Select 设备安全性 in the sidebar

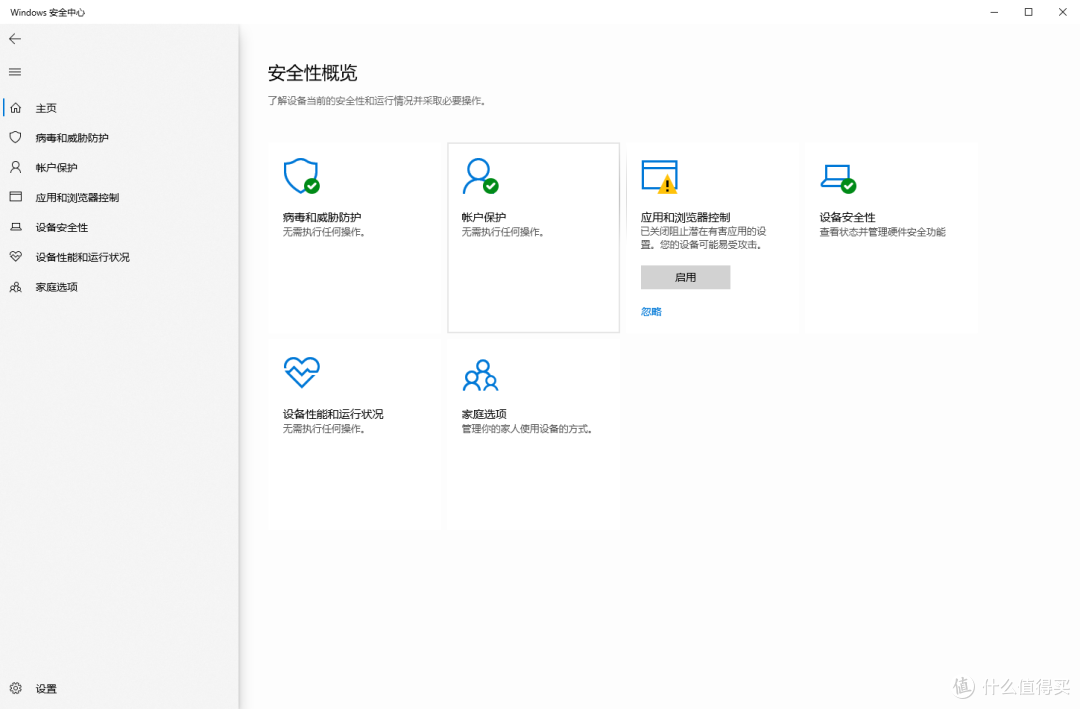click(x=62, y=227)
